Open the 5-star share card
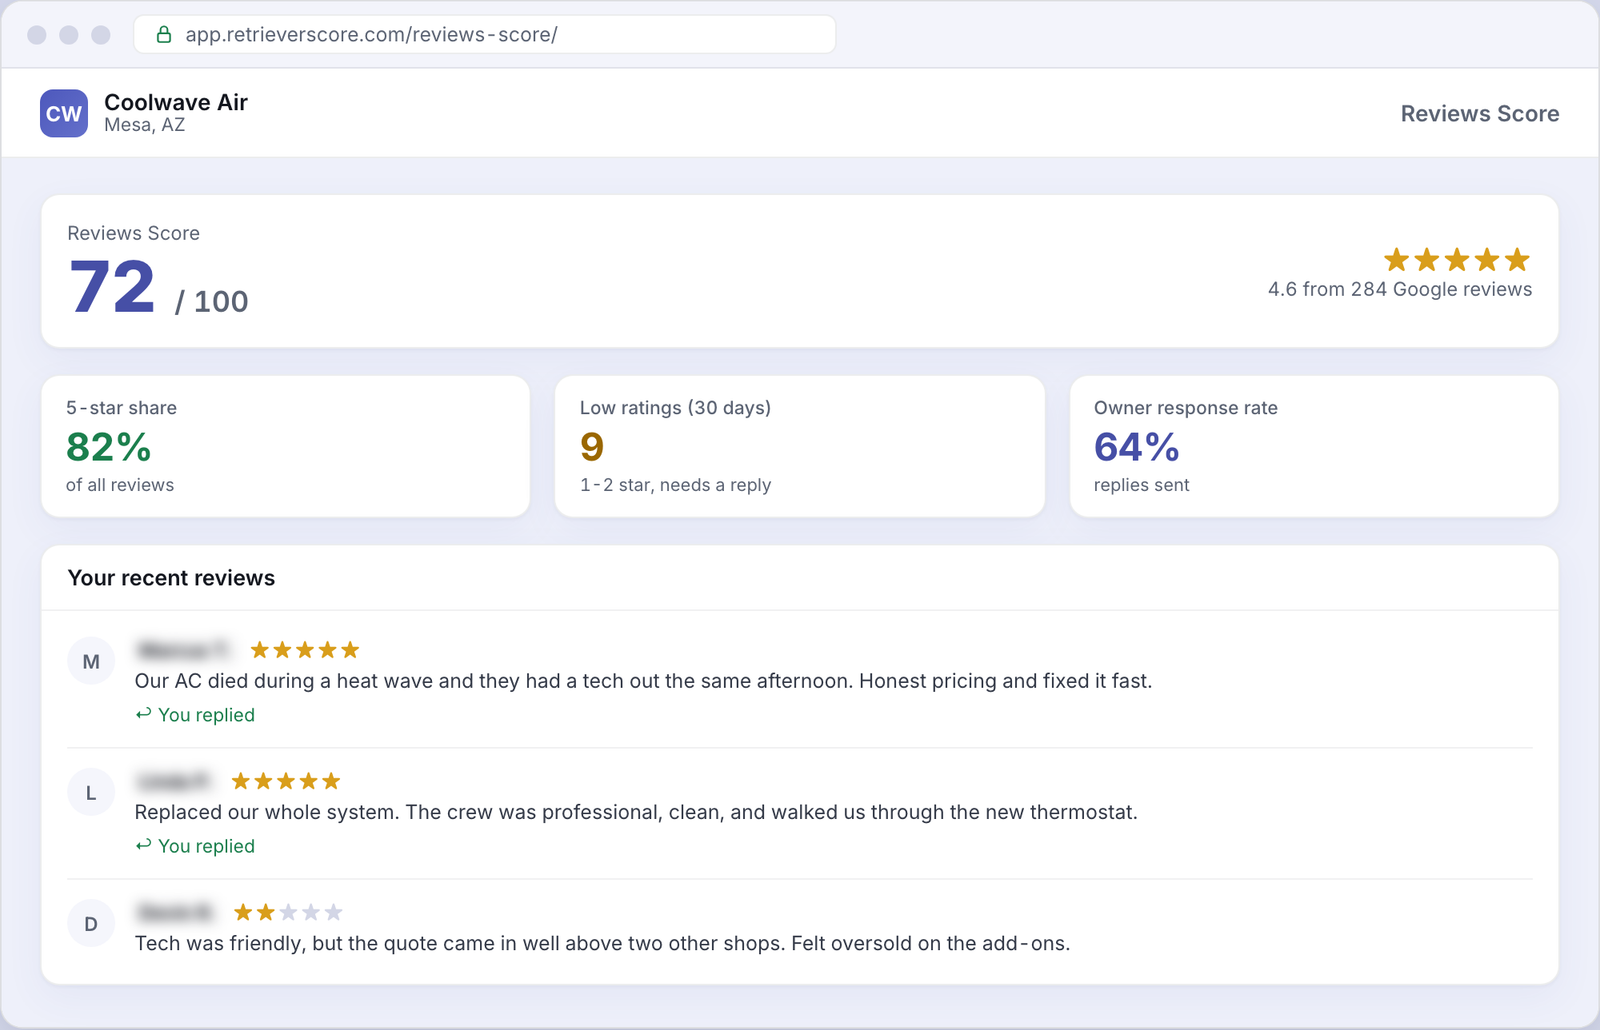 [285, 446]
